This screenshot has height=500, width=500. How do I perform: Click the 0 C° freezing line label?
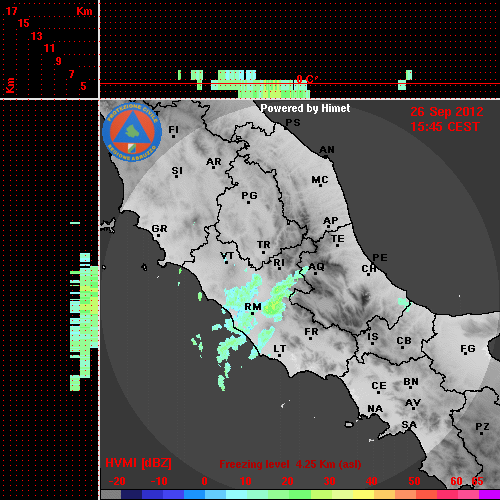pos(307,79)
